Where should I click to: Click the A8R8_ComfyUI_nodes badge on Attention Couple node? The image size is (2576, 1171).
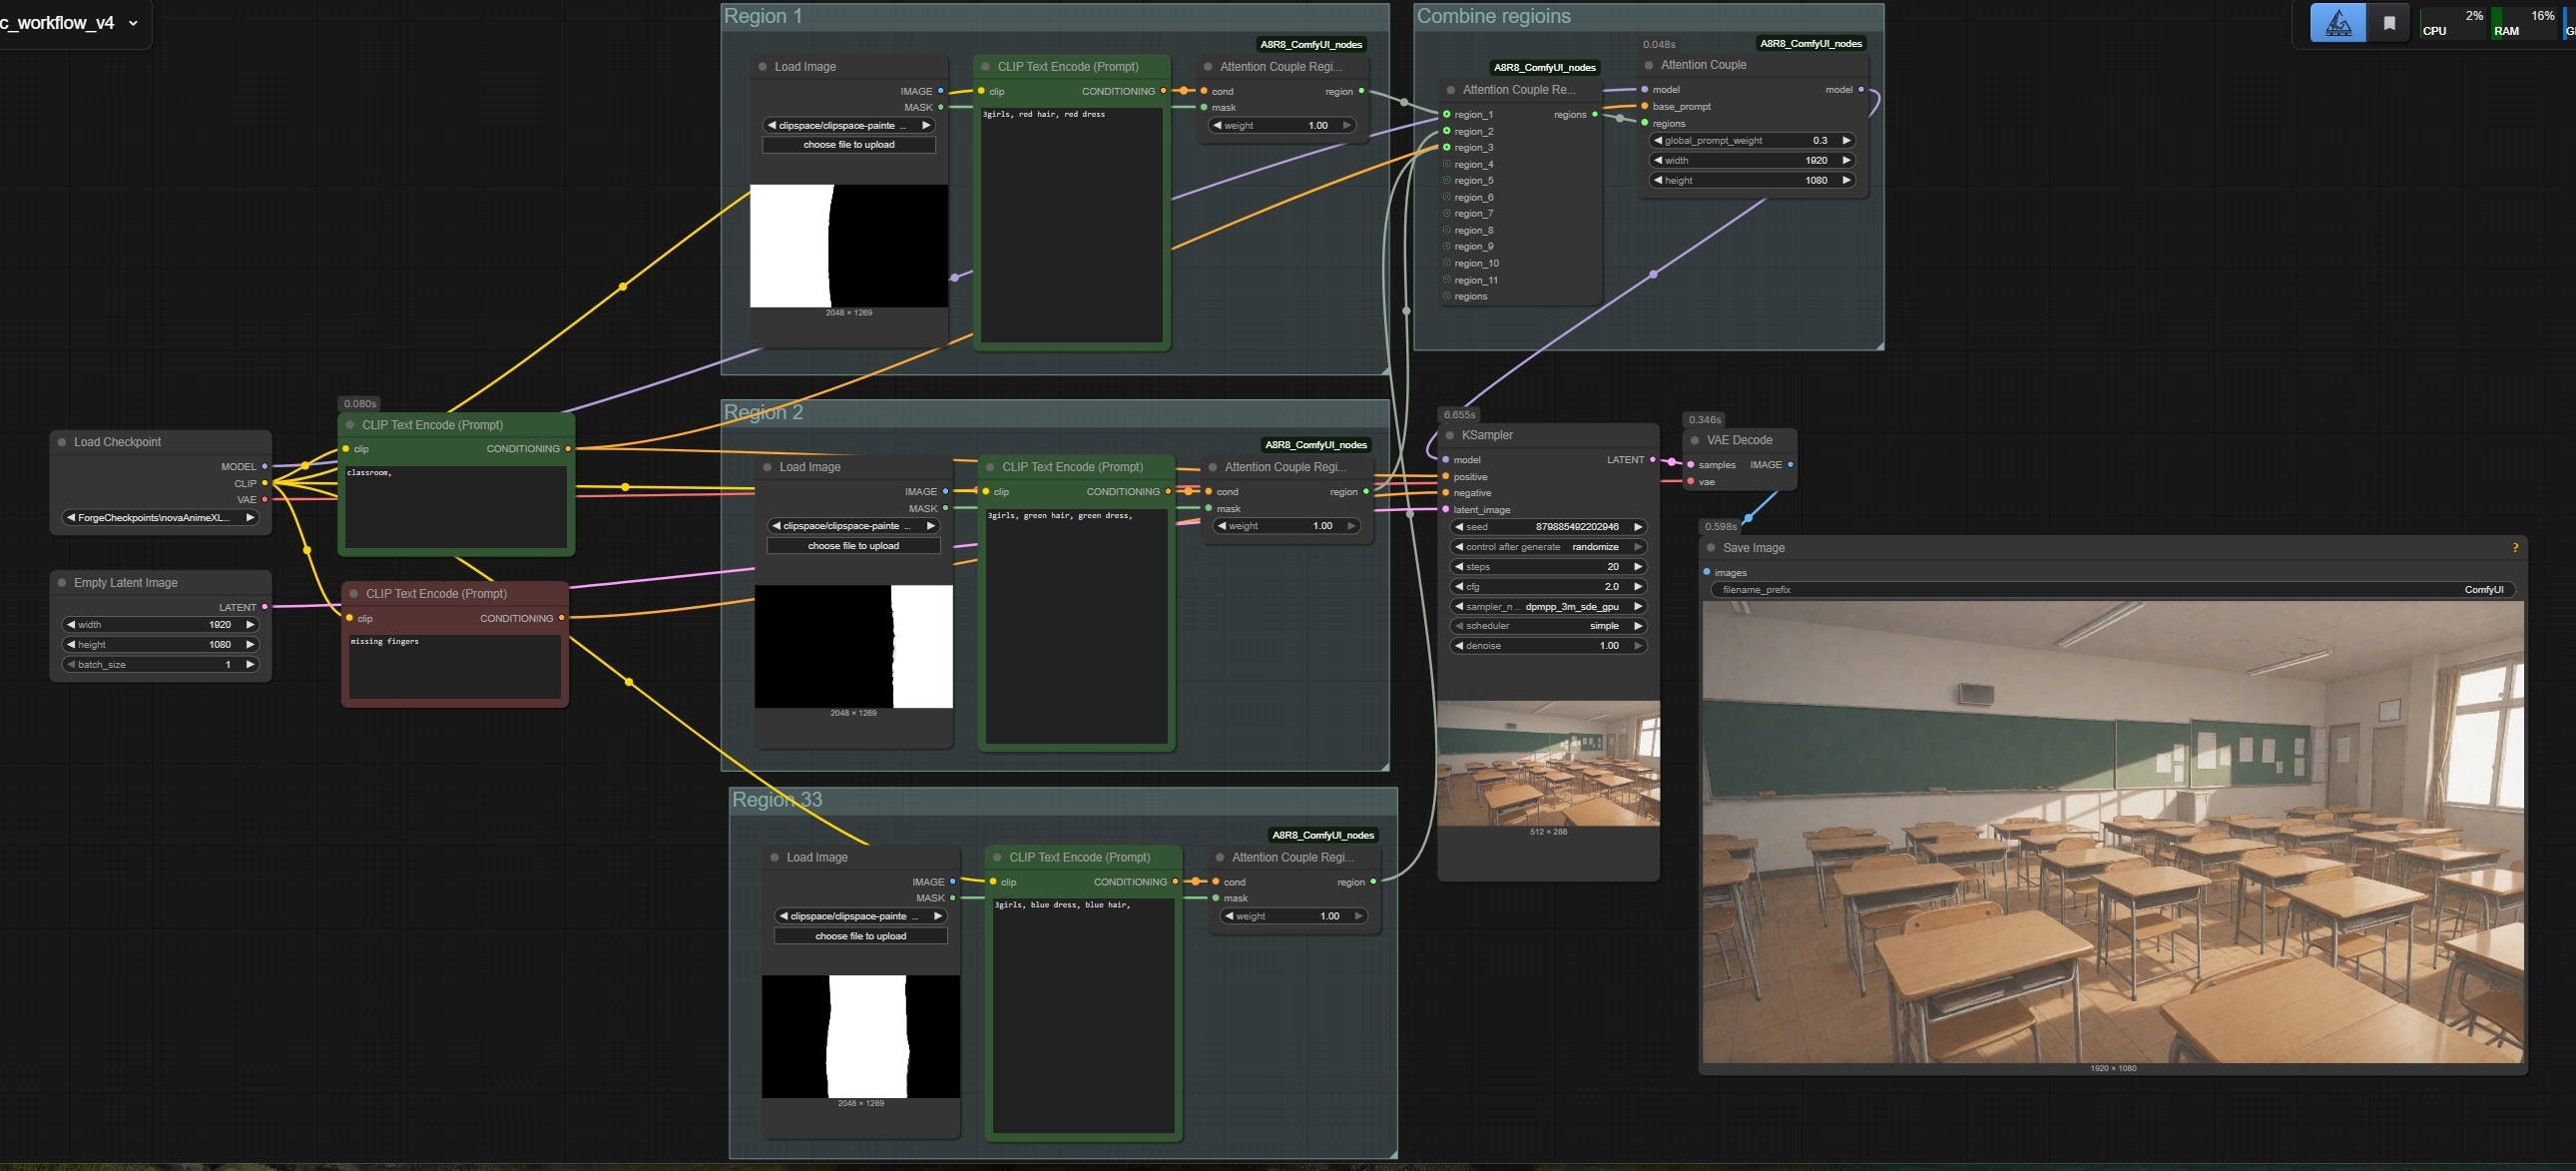pos(1810,44)
